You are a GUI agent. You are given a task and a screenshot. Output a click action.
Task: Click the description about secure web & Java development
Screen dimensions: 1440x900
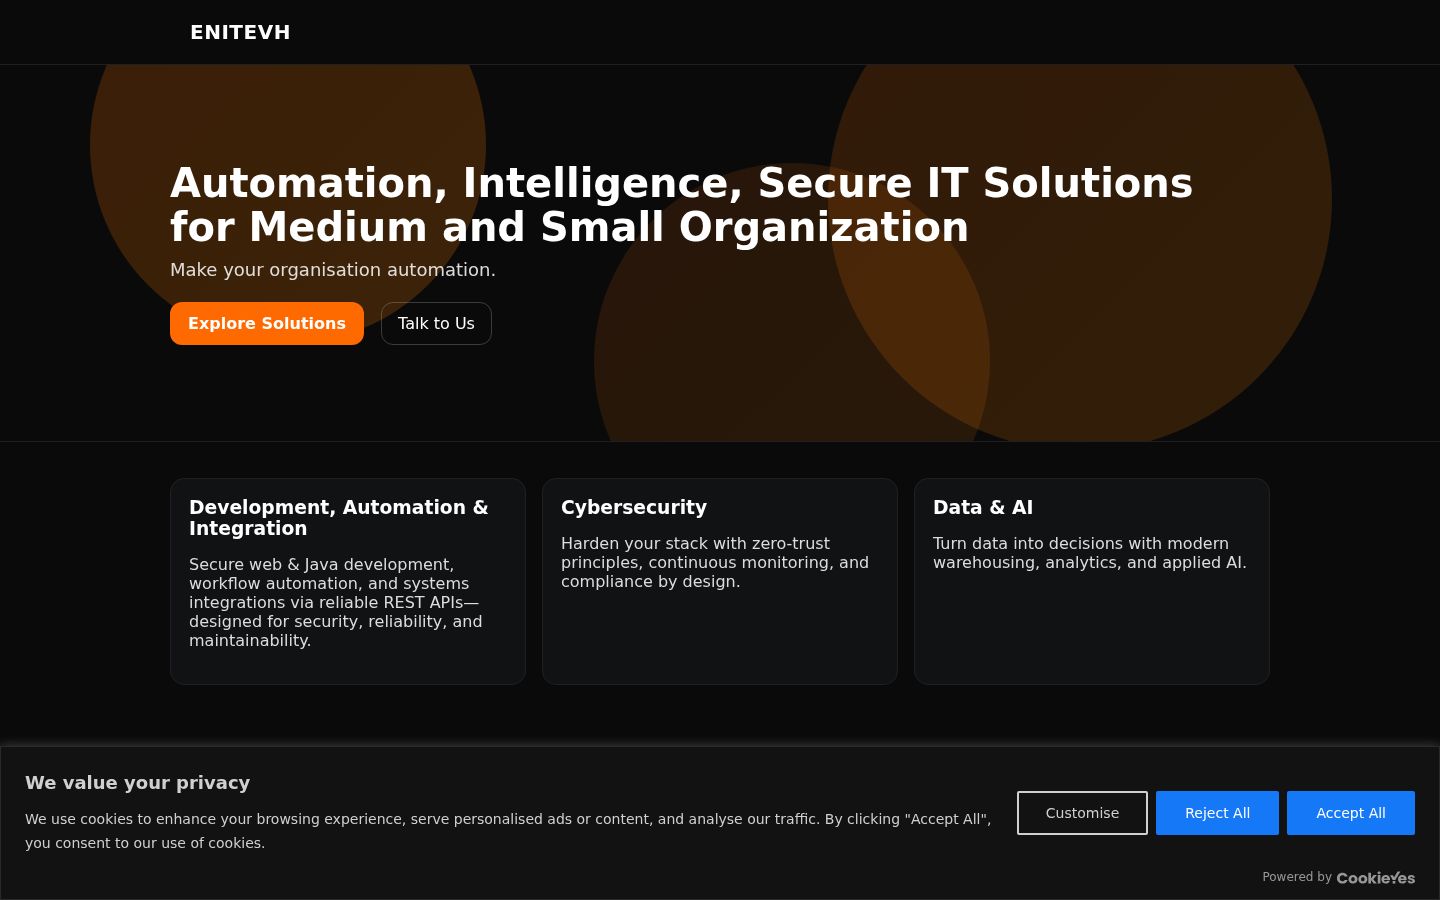pos(336,602)
